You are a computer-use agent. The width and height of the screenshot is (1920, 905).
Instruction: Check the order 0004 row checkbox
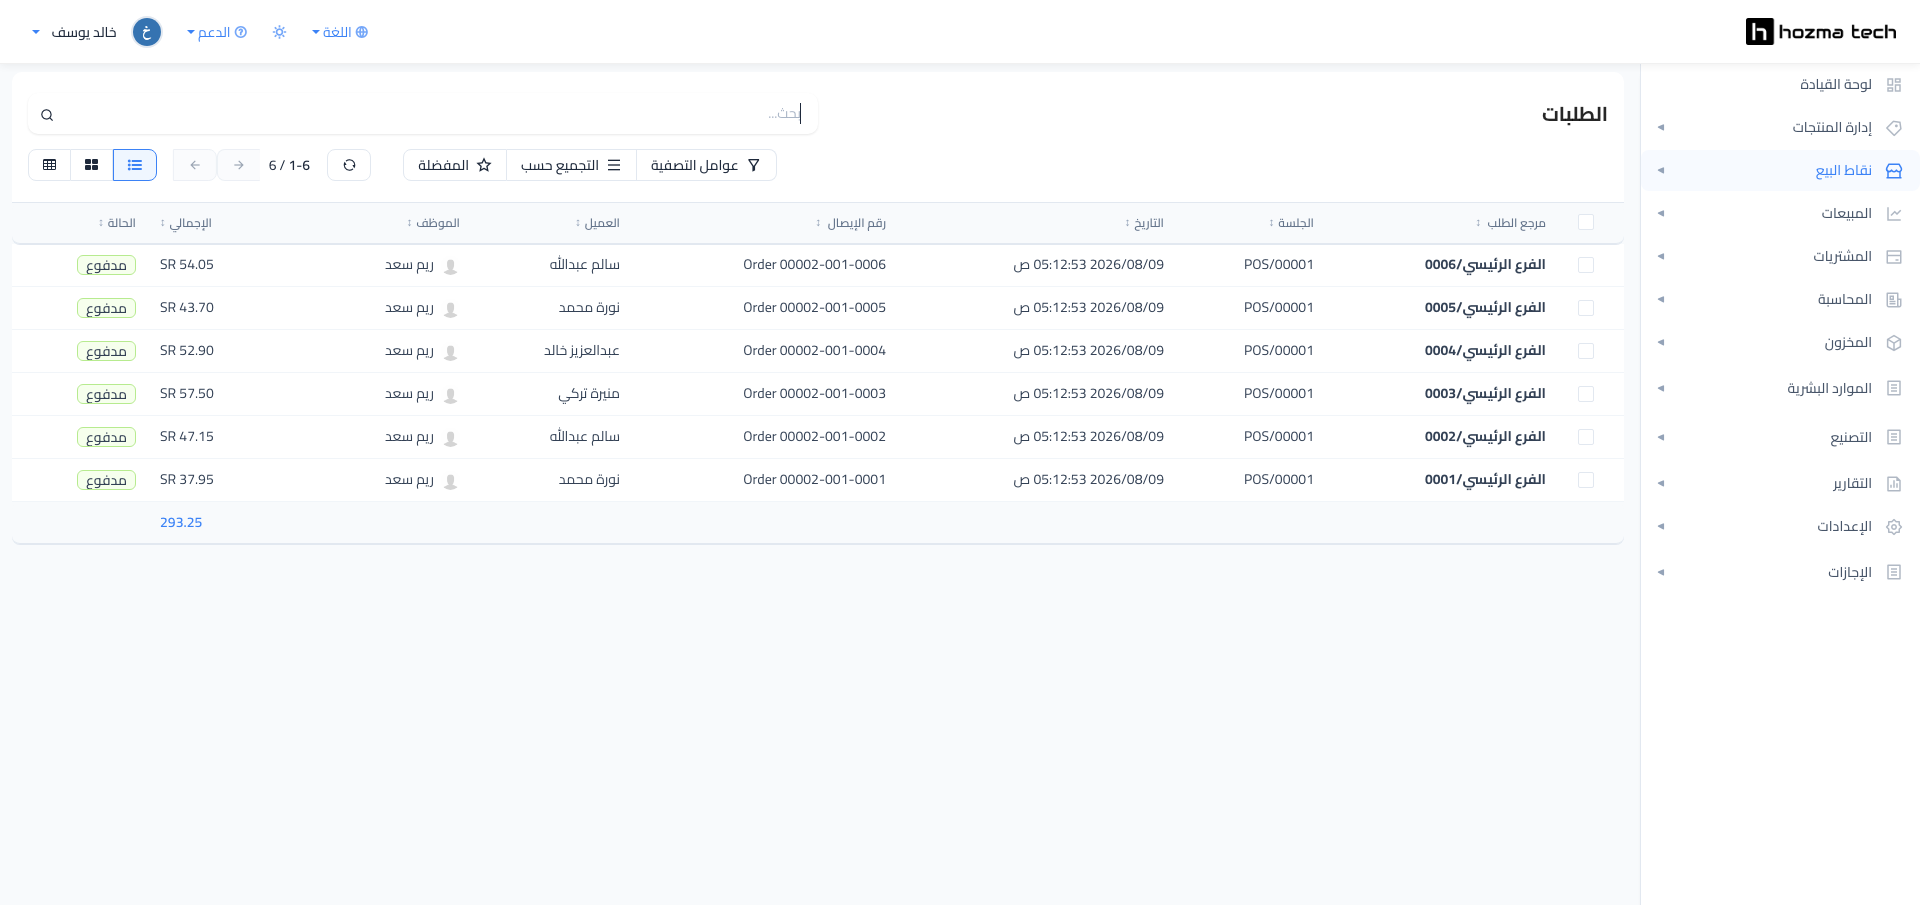click(1586, 351)
